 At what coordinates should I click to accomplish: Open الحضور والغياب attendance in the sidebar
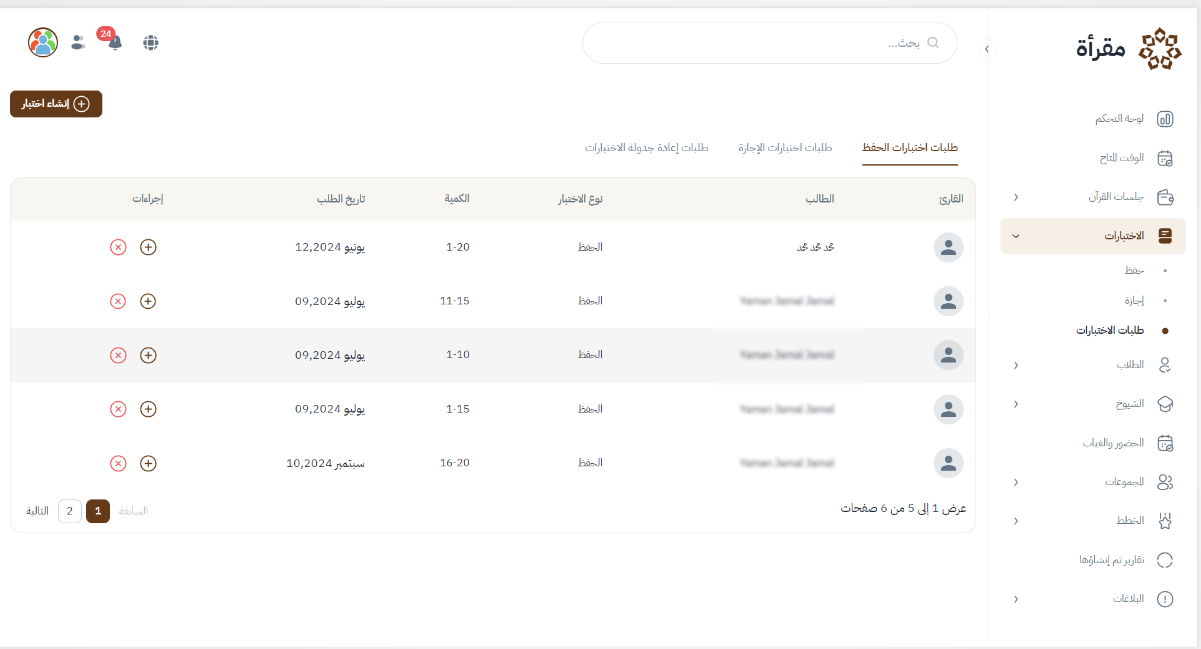[1116, 442]
